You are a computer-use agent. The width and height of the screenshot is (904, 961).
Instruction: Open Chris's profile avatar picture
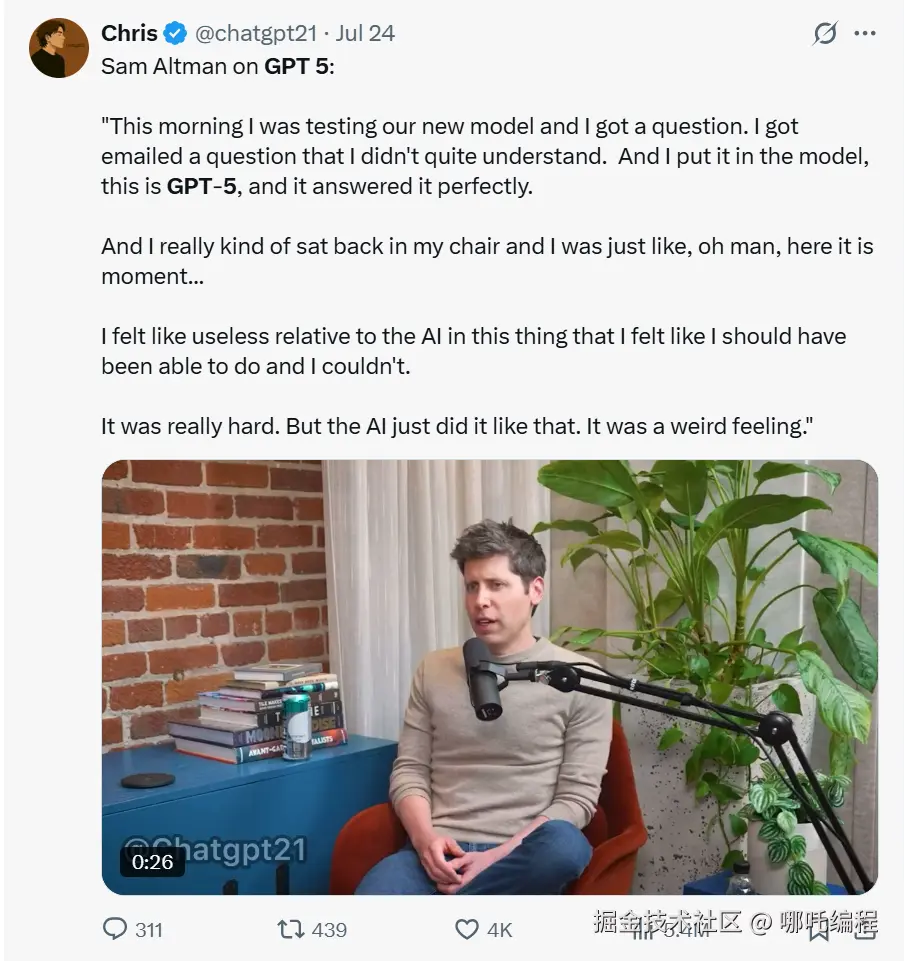[59, 48]
